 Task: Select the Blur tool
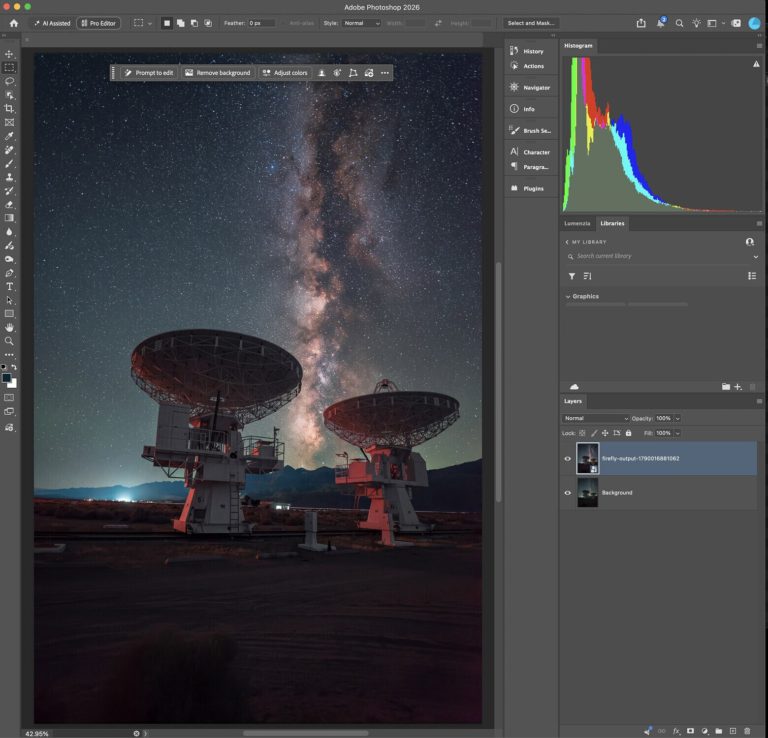pyautogui.click(x=9, y=232)
